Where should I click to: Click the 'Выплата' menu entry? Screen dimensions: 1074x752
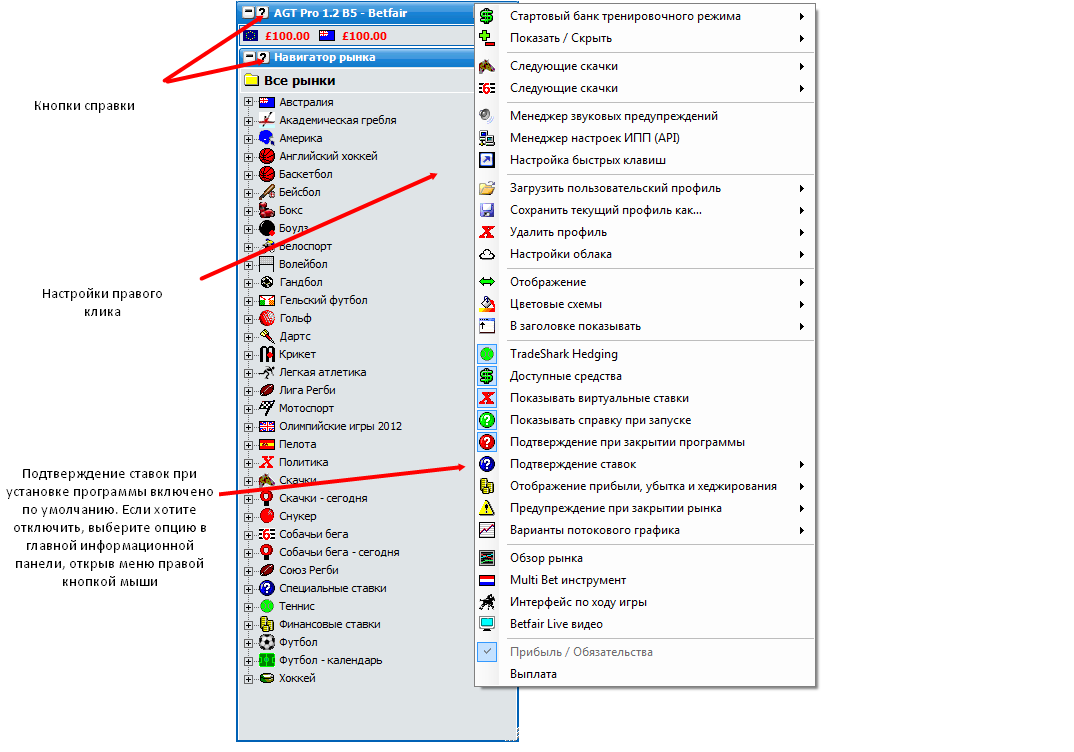(533, 674)
